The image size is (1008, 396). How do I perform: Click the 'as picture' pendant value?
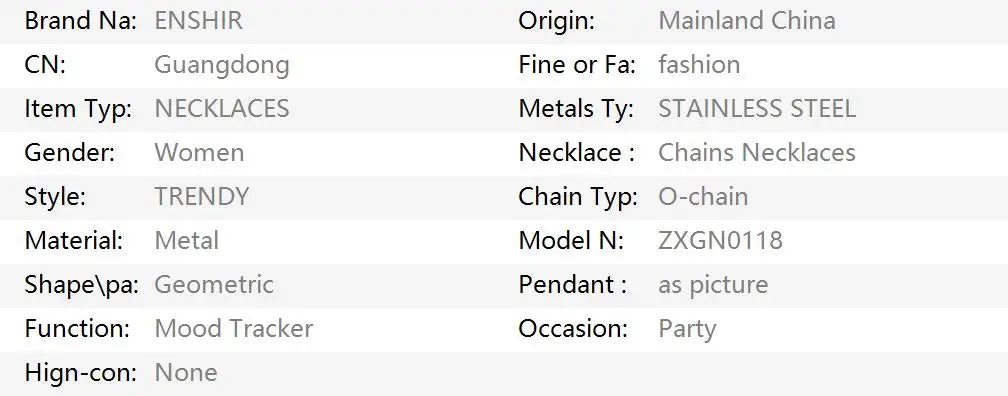coord(714,285)
